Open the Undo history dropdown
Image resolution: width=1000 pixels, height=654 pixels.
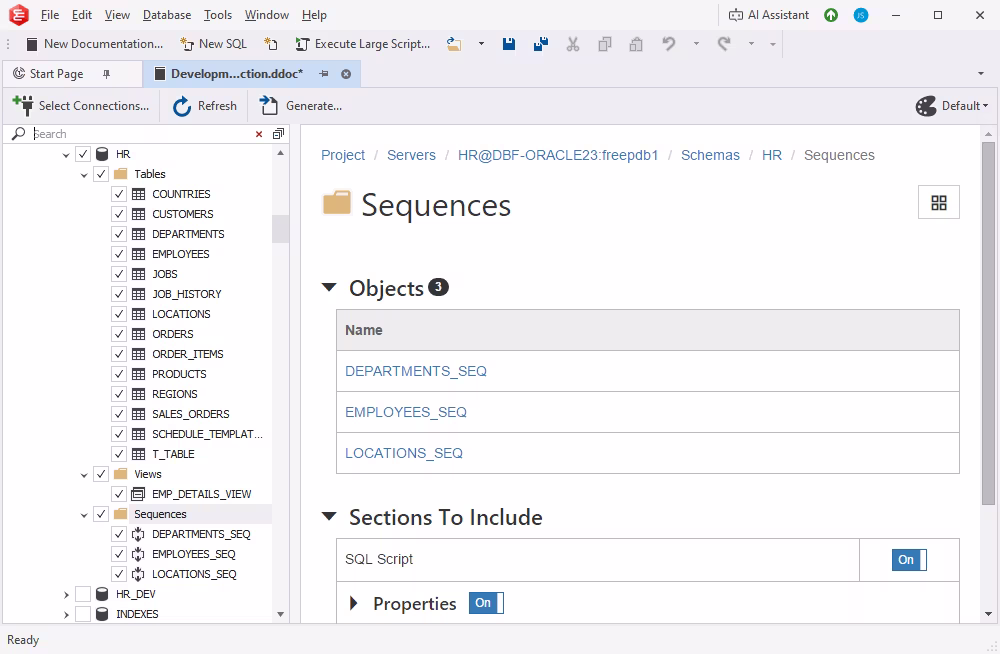click(x=696, y=44)
